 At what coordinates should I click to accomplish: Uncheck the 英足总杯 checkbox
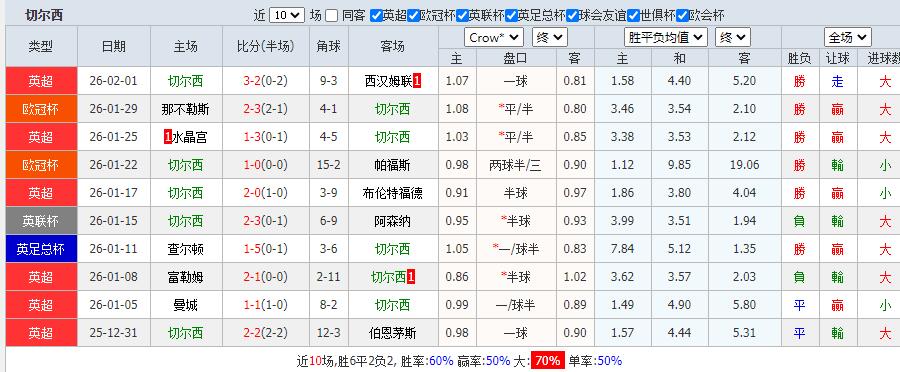pyautogui.click(x=511, y=16)
